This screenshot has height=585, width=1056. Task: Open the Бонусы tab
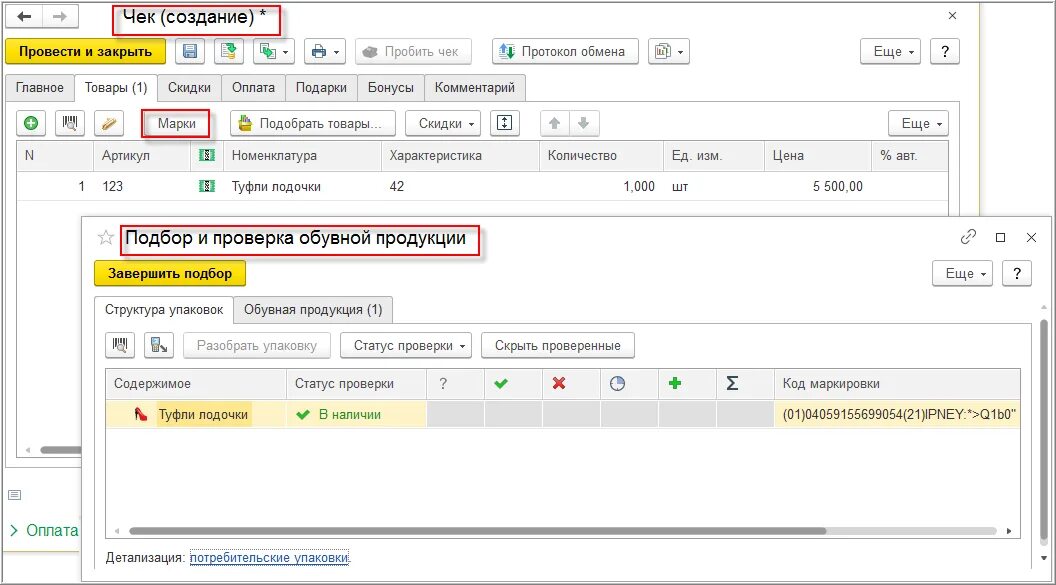[x=391, y=88]
